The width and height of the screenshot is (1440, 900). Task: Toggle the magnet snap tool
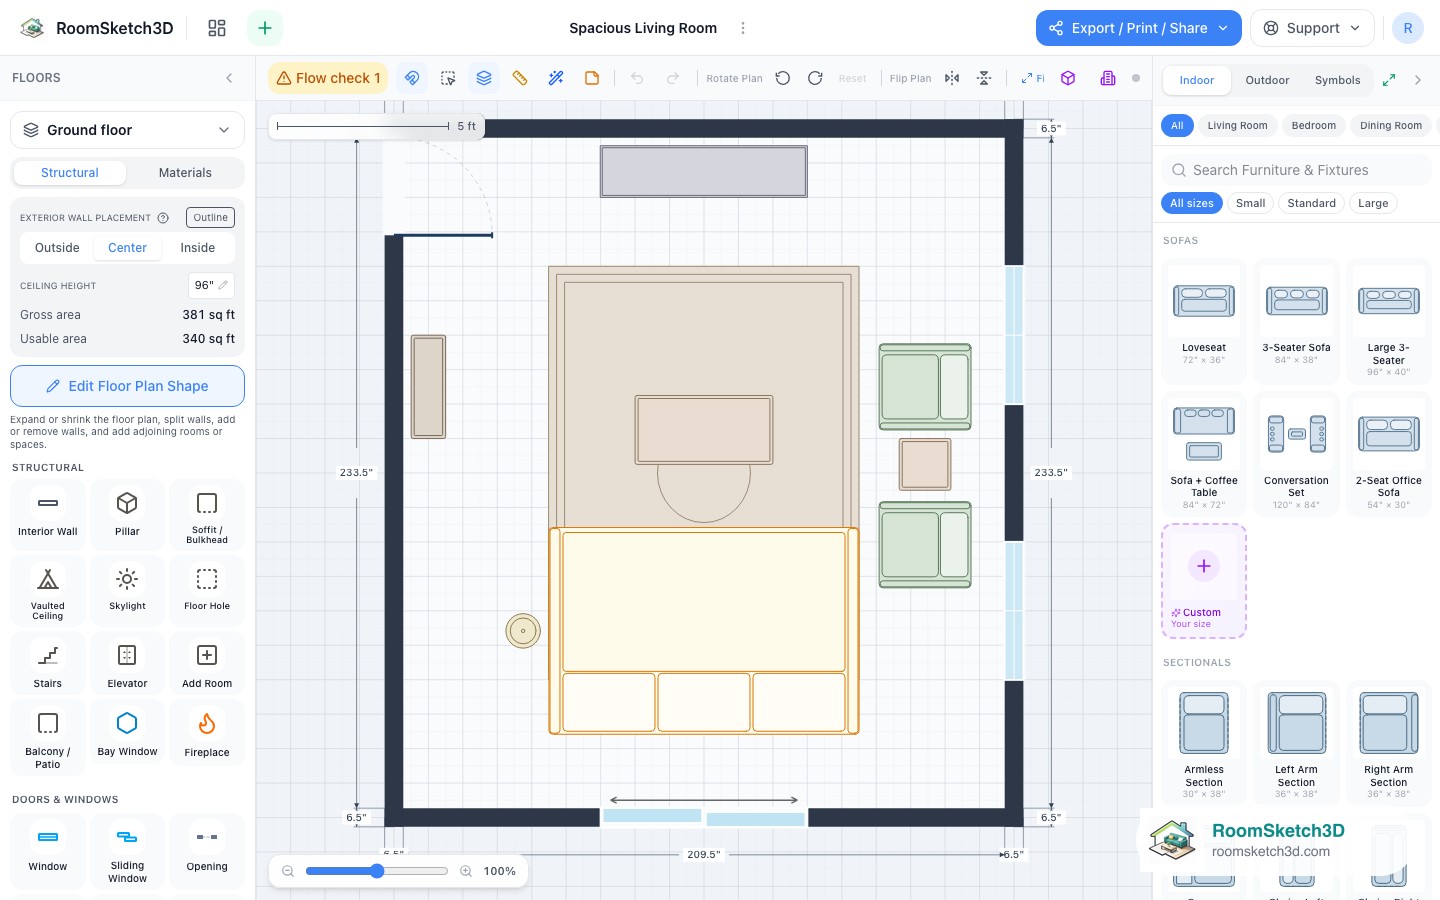point(412,78)
